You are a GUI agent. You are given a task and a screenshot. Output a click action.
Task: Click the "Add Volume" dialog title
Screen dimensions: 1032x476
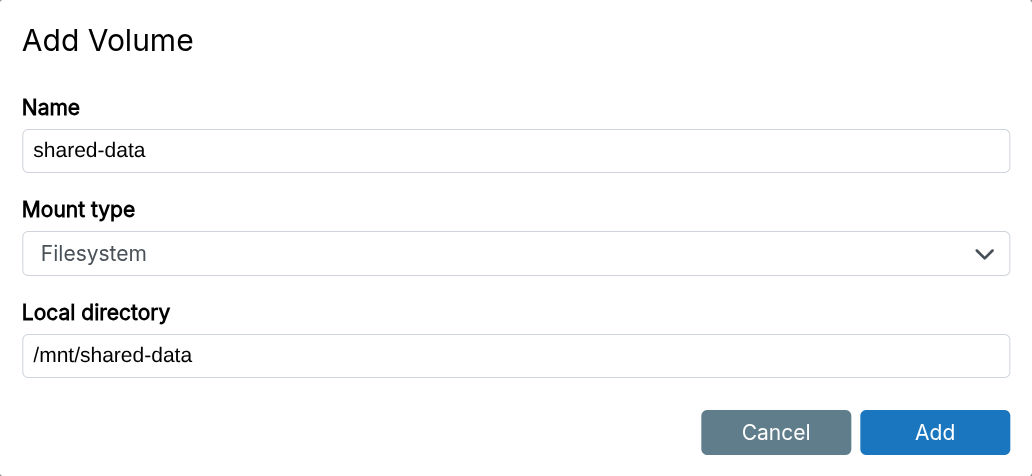pyautogui.click(x=107, y=41)
